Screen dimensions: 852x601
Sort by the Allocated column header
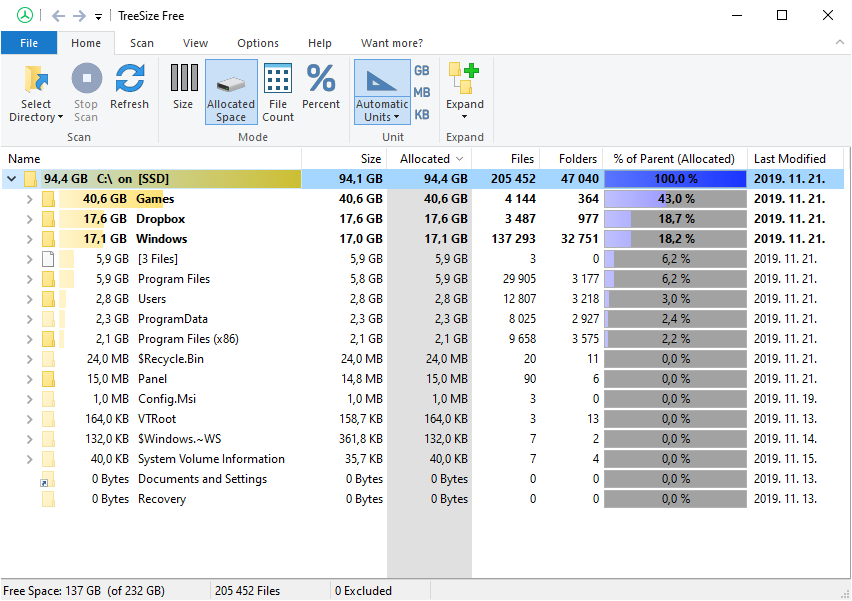click(429, 159)
